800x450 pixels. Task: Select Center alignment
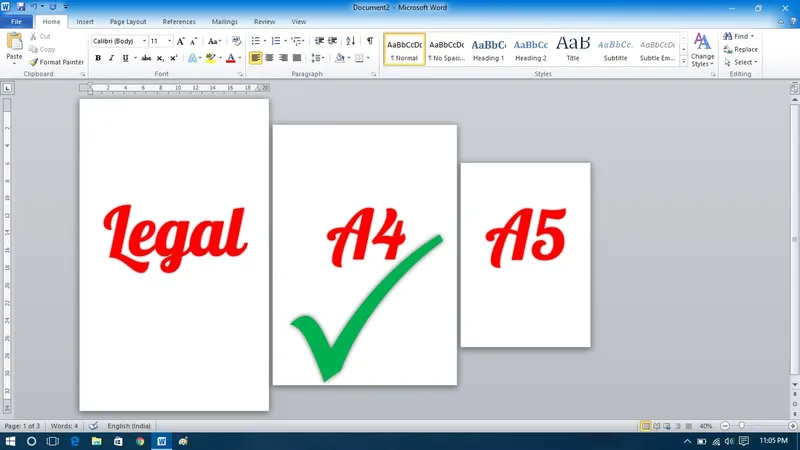pyautogui.click(x=269, y=58)
